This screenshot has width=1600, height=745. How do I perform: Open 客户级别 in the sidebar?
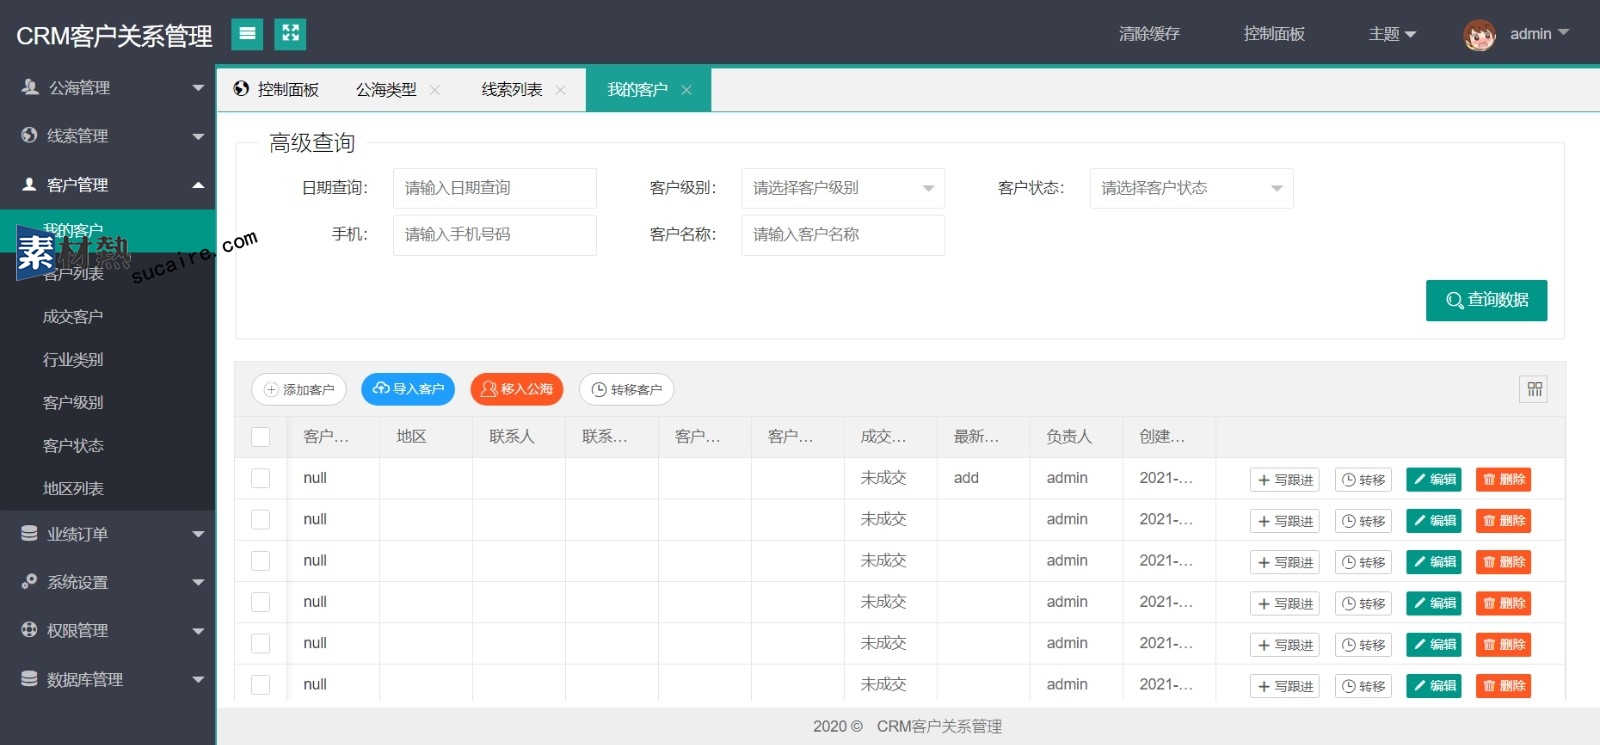click(x=73, y=402)
